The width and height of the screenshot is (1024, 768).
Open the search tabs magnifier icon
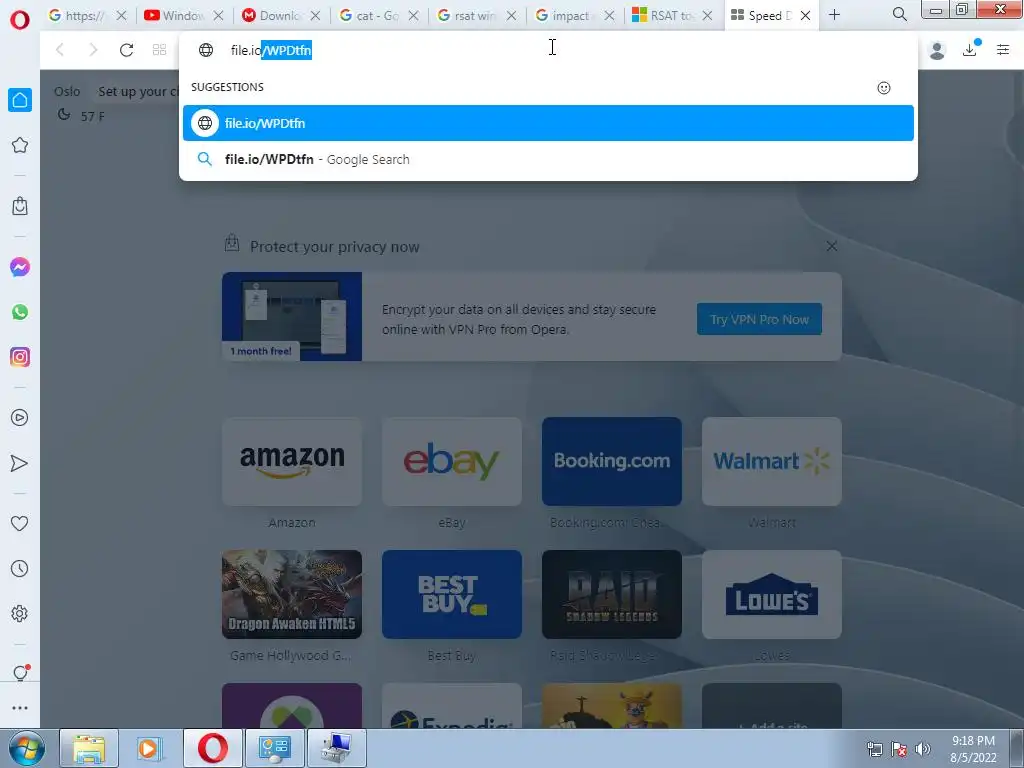899,14
